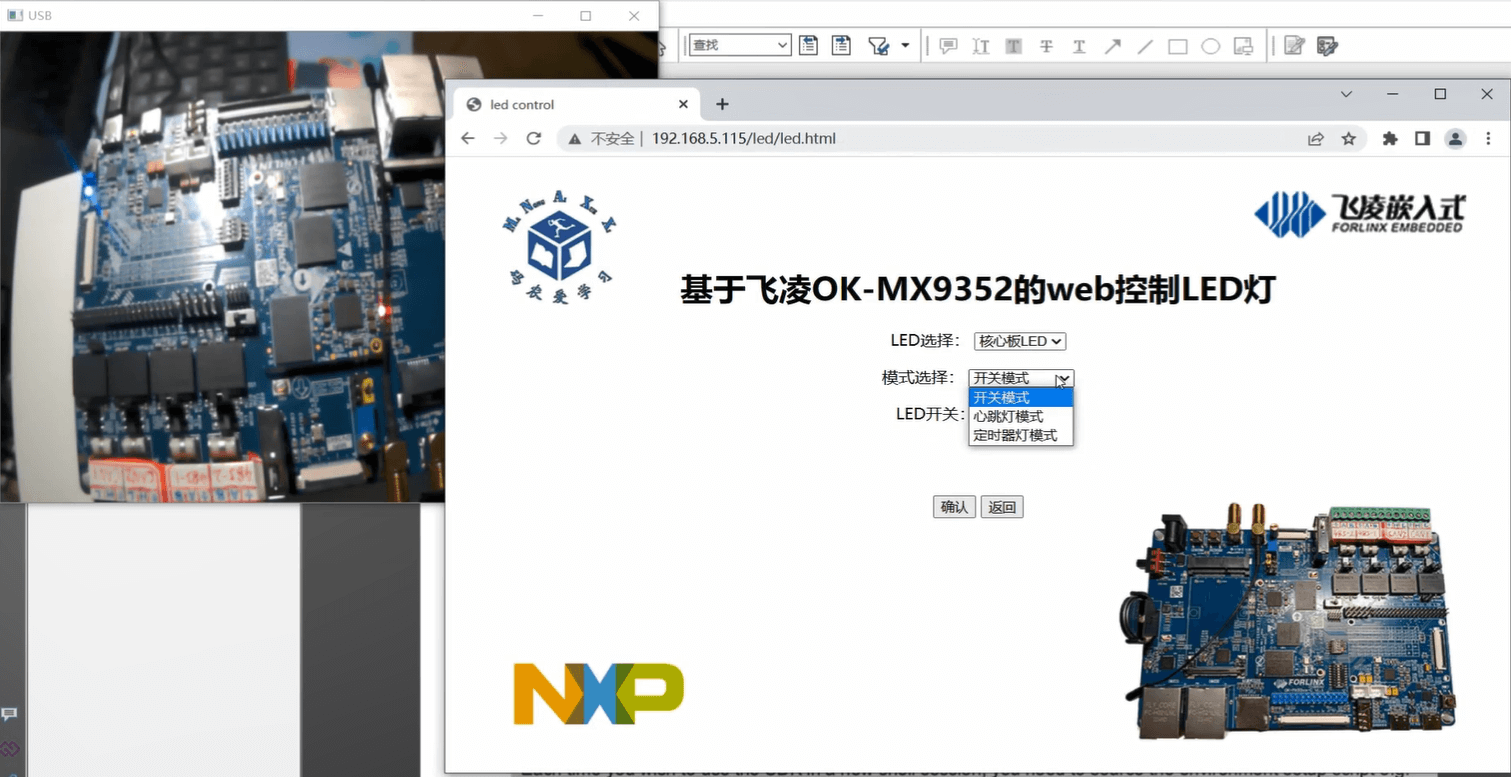The width and height of the screenshot is (1511, 777).
Task: Click the address bar URL 192.168.5.115/led/led.html
Action: pos(743,139)
